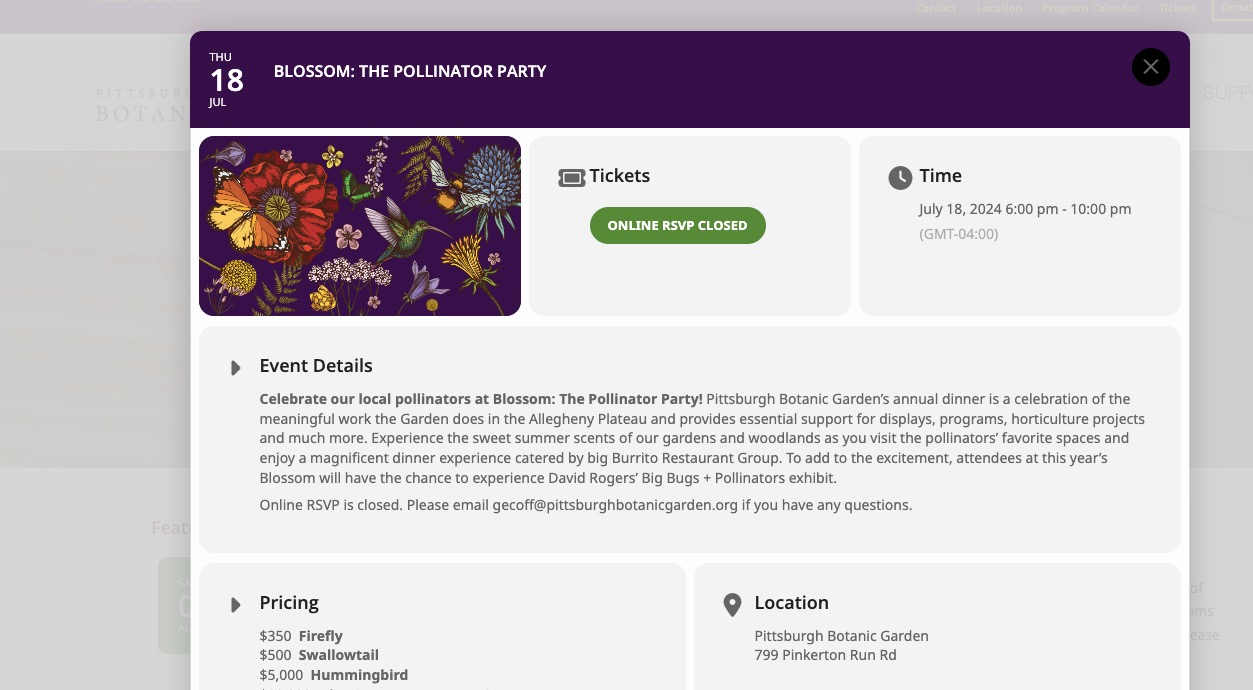Collapse the Event Details arrow
Image resolution: width=1253 pixels, height=690 pixels.
coord(236,368)
